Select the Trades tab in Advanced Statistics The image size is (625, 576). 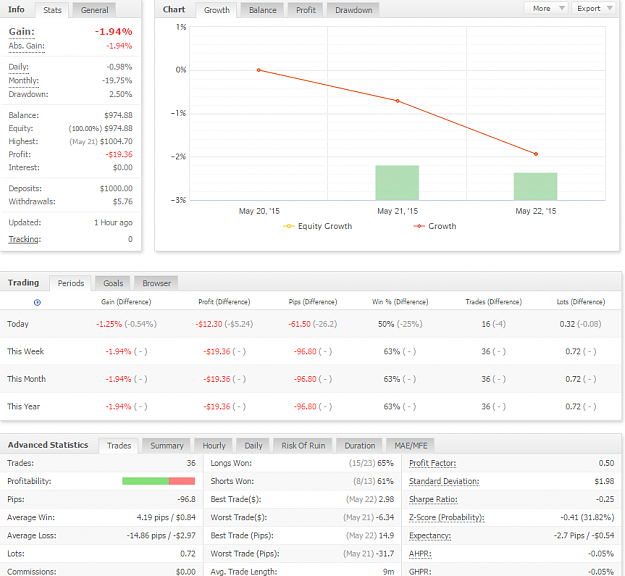119,445
